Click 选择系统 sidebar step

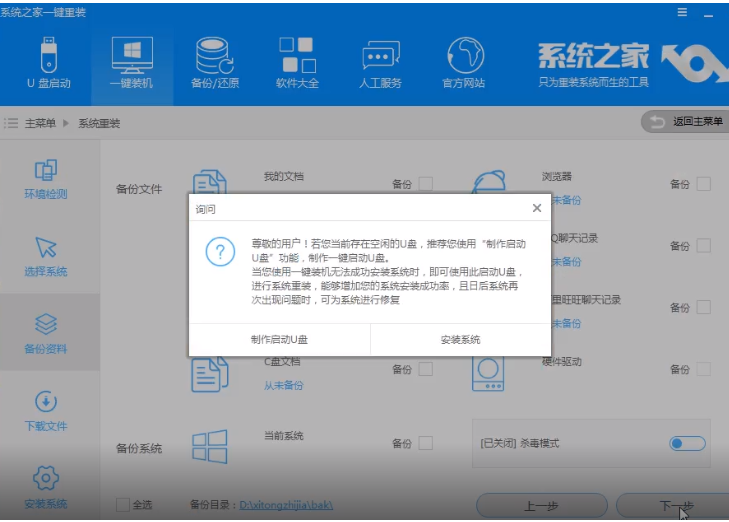click(46, 257)
